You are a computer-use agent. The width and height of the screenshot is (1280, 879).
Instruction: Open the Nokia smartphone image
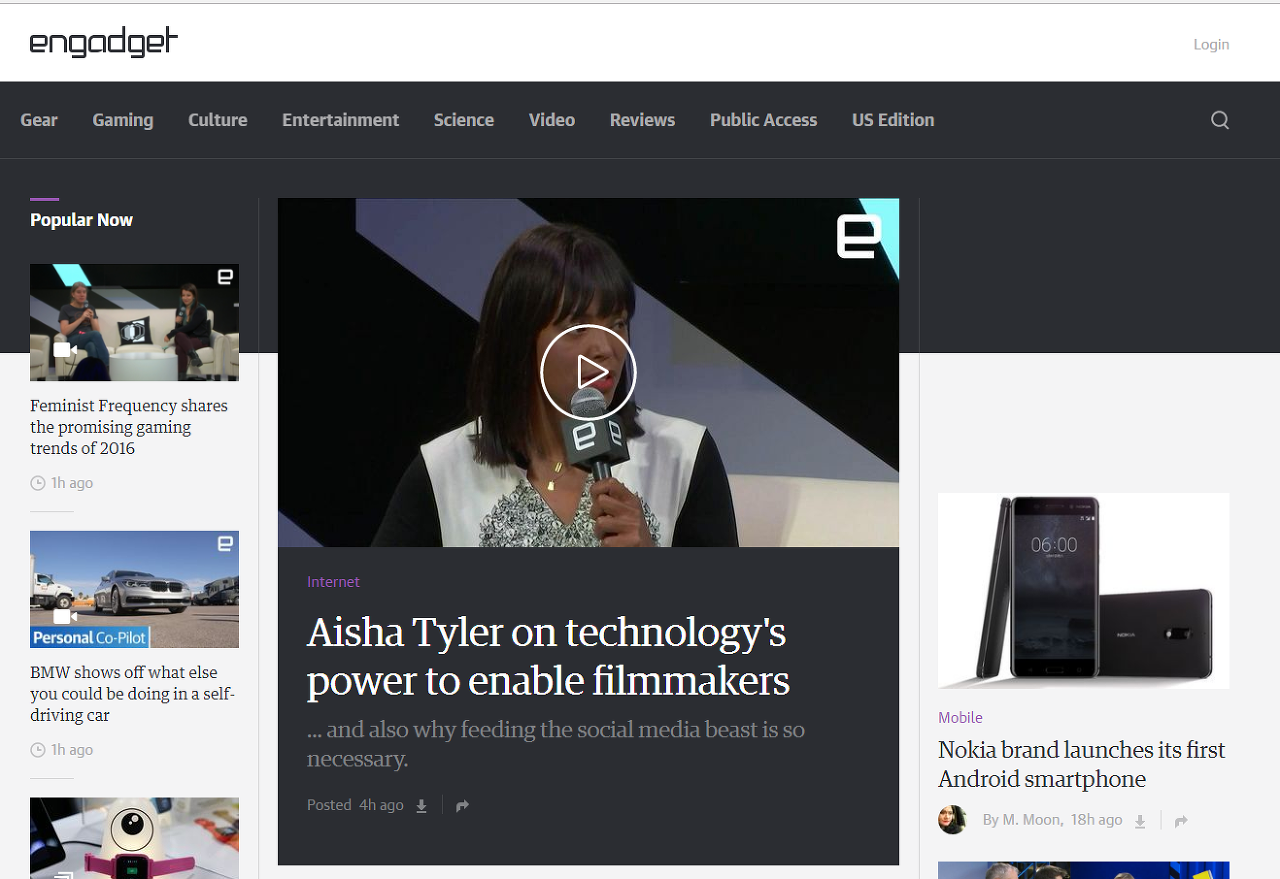point(1083,590)
